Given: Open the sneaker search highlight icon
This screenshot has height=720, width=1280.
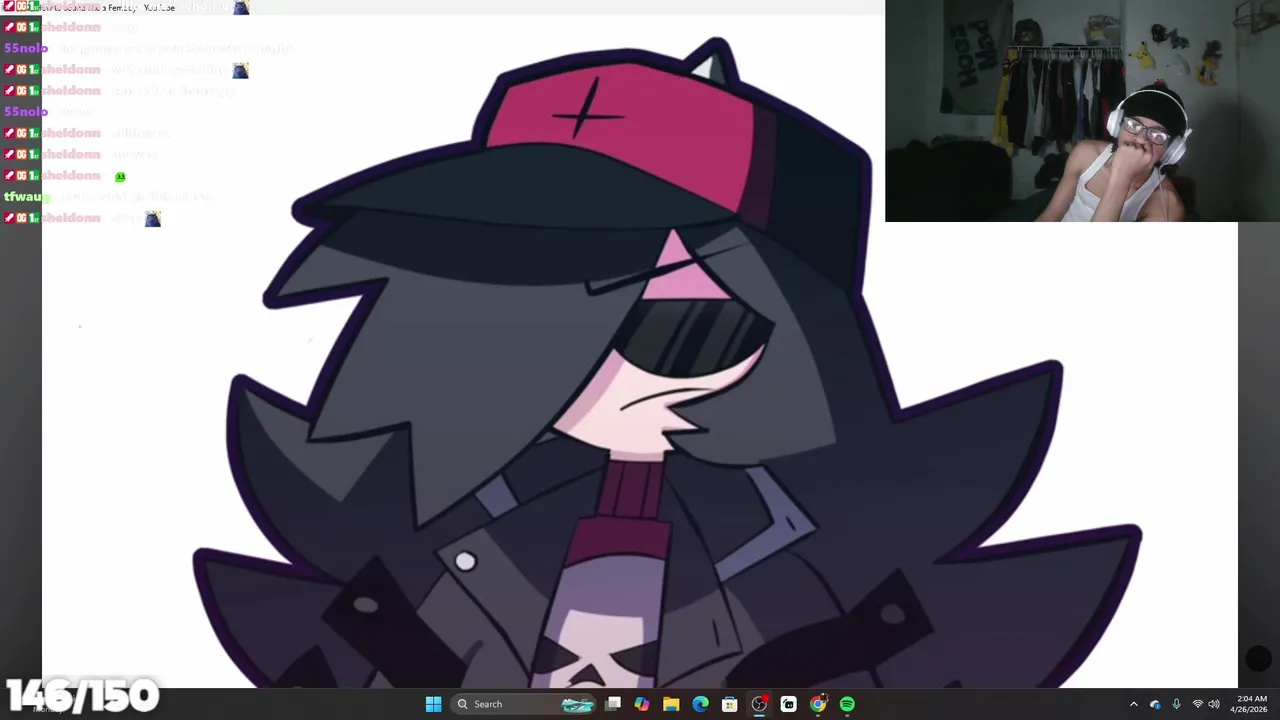Looking at the screenshot, I should pos(578,704).
